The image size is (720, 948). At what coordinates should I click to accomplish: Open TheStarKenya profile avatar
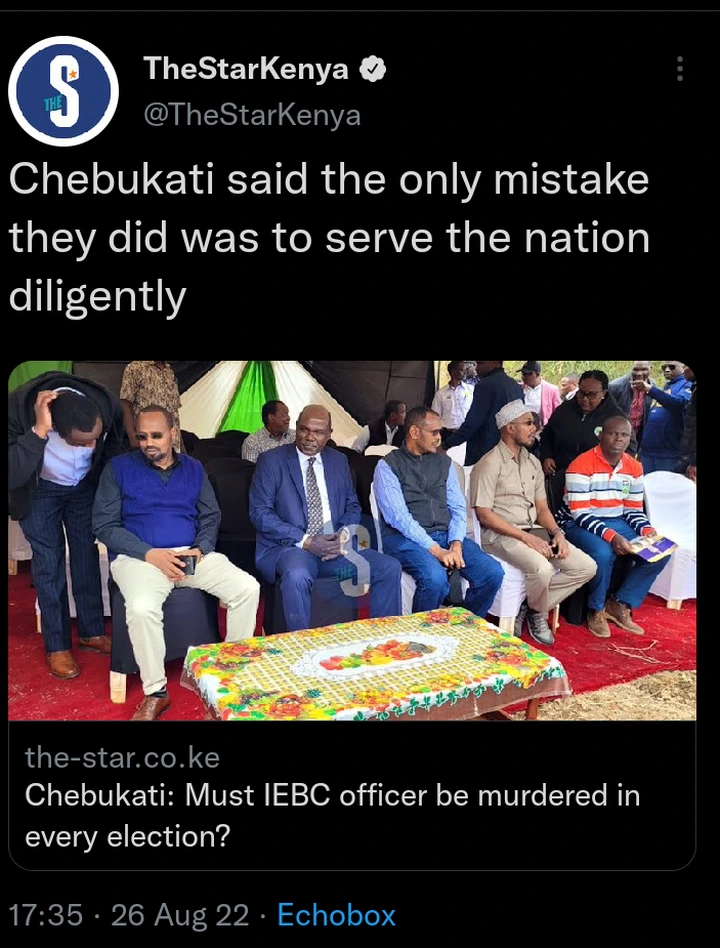[x=63, y=91]
